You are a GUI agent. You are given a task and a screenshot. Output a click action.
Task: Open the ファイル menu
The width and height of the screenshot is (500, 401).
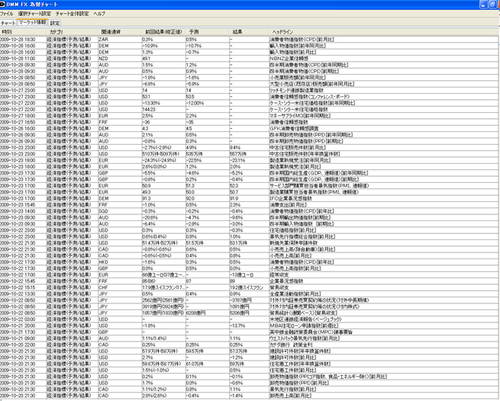coord(6,14)
